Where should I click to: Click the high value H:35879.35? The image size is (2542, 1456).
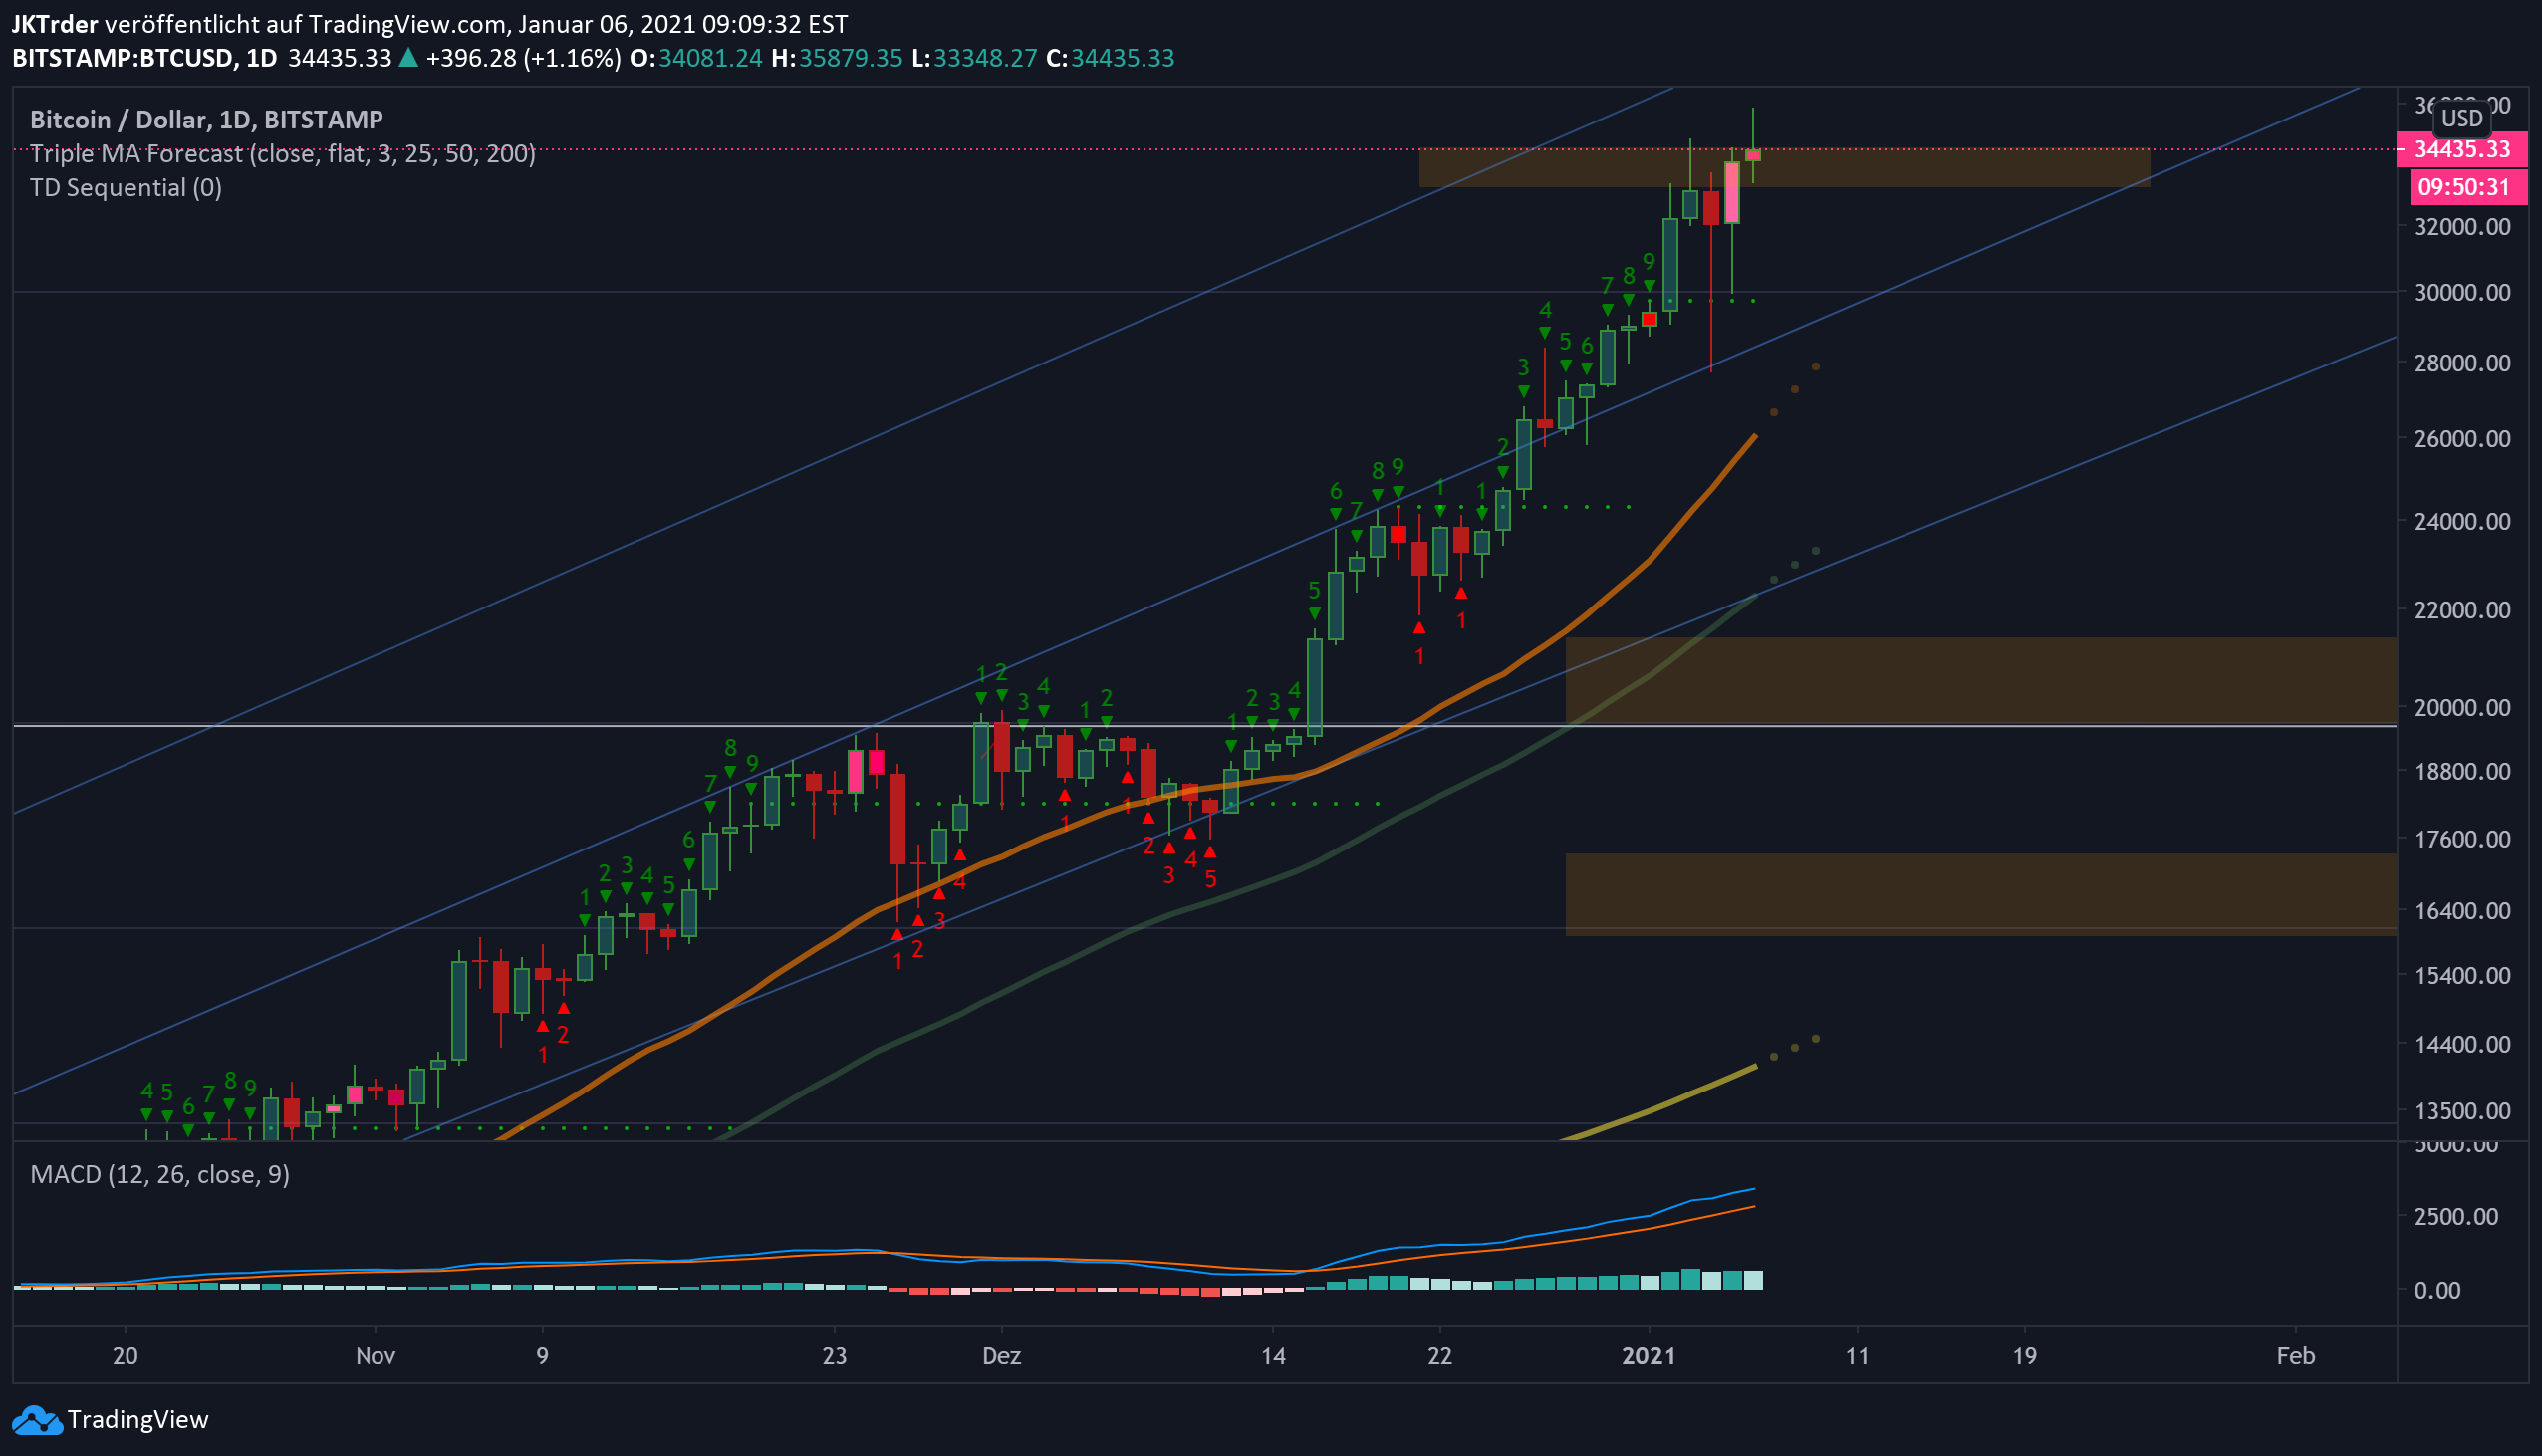point(837,58)
